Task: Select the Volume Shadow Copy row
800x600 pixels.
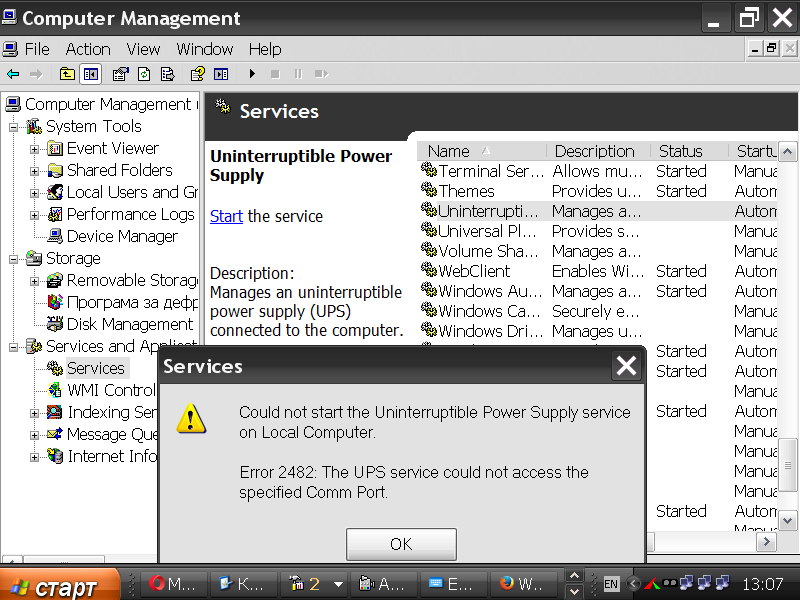Action: 598,251
